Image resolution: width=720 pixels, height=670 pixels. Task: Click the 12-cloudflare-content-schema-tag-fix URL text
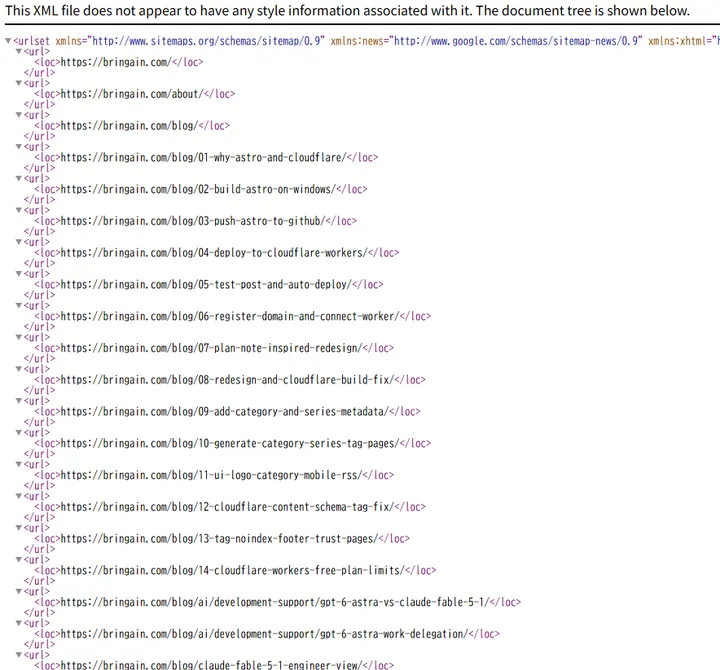tap(227, 507)
